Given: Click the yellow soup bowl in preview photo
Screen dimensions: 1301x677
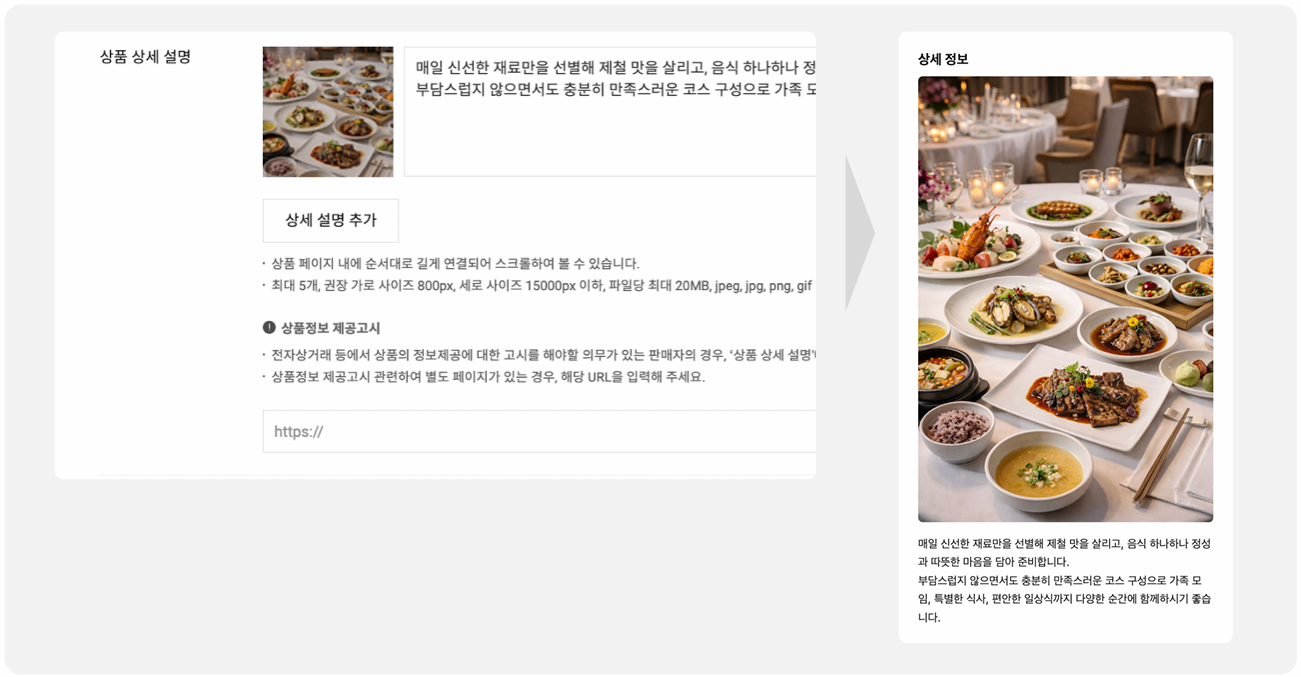Looking at the screenshot, I should coord(1039,471).
